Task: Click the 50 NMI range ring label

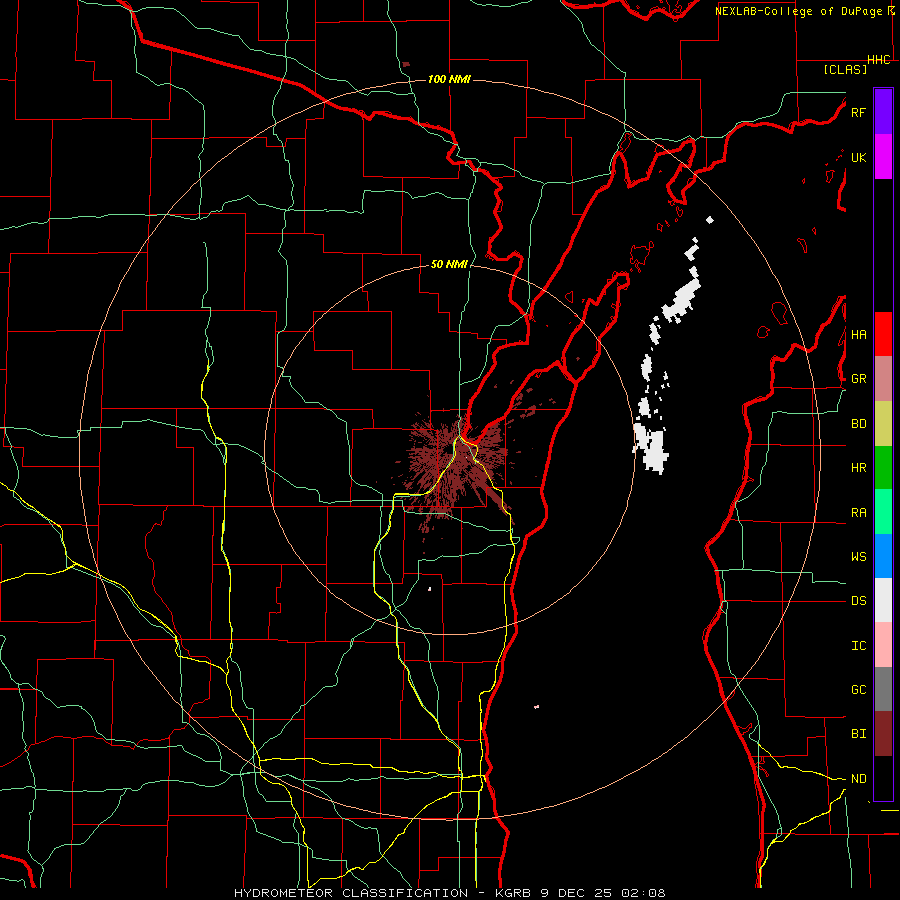Action: click(449, 264)
